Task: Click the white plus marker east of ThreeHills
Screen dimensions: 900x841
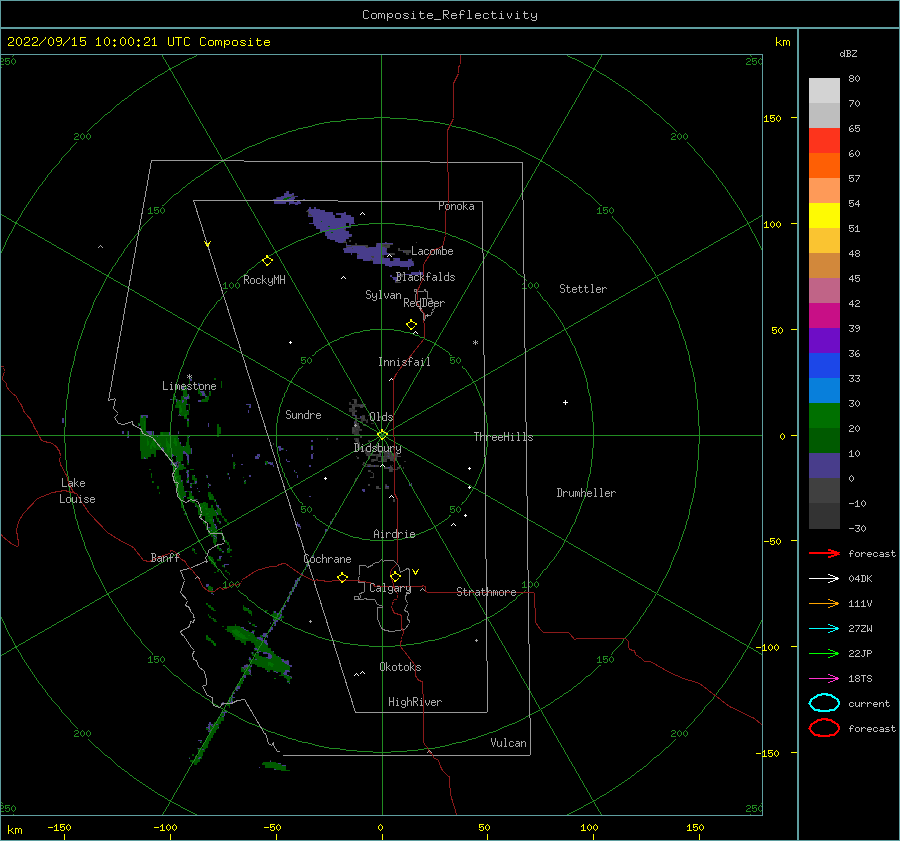Action: click(565, 402)
